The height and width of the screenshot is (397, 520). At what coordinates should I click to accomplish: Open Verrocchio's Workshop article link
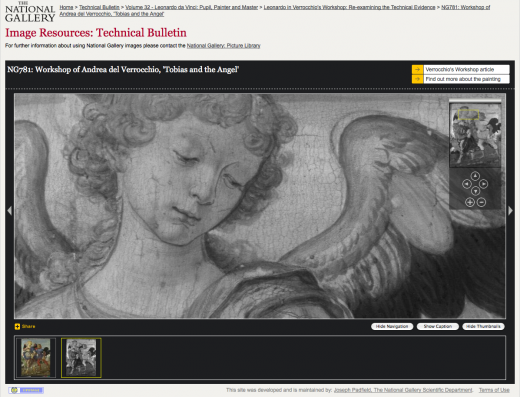coord(460,69)
